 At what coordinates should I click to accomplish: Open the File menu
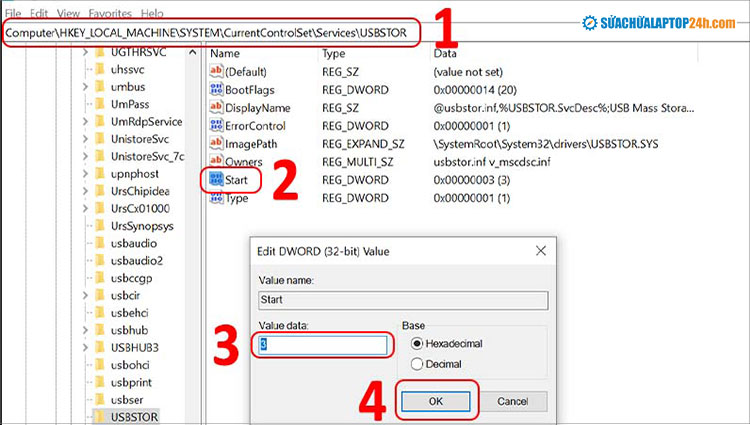(x=13, y=13)
